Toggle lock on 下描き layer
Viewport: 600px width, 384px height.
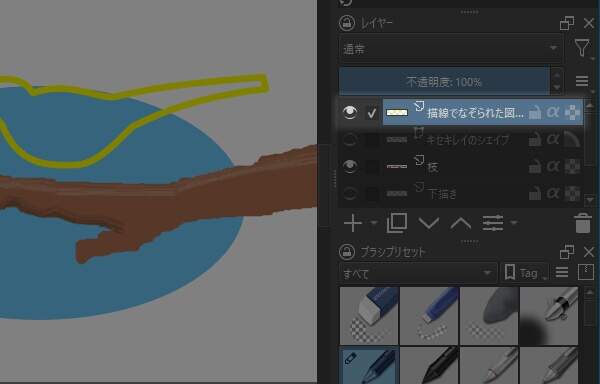[535, 194]
